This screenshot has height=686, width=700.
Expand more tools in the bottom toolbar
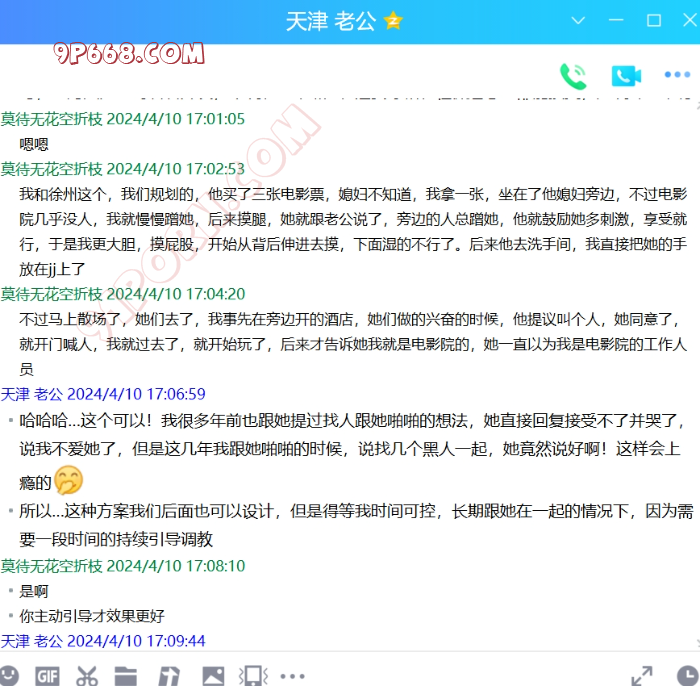point(292,675)
